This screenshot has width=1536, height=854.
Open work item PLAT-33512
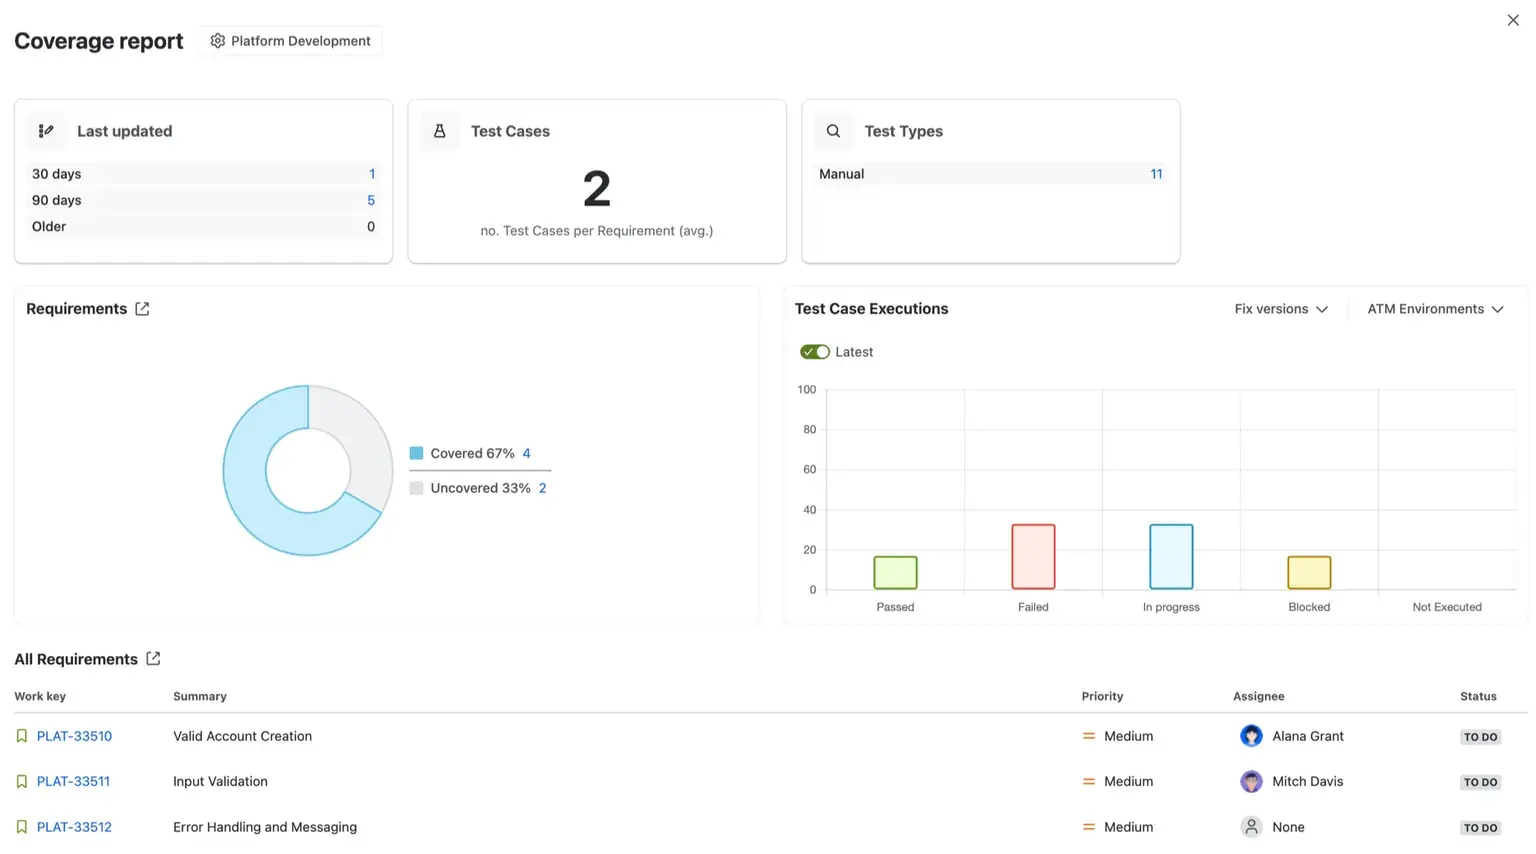(74, 827)
